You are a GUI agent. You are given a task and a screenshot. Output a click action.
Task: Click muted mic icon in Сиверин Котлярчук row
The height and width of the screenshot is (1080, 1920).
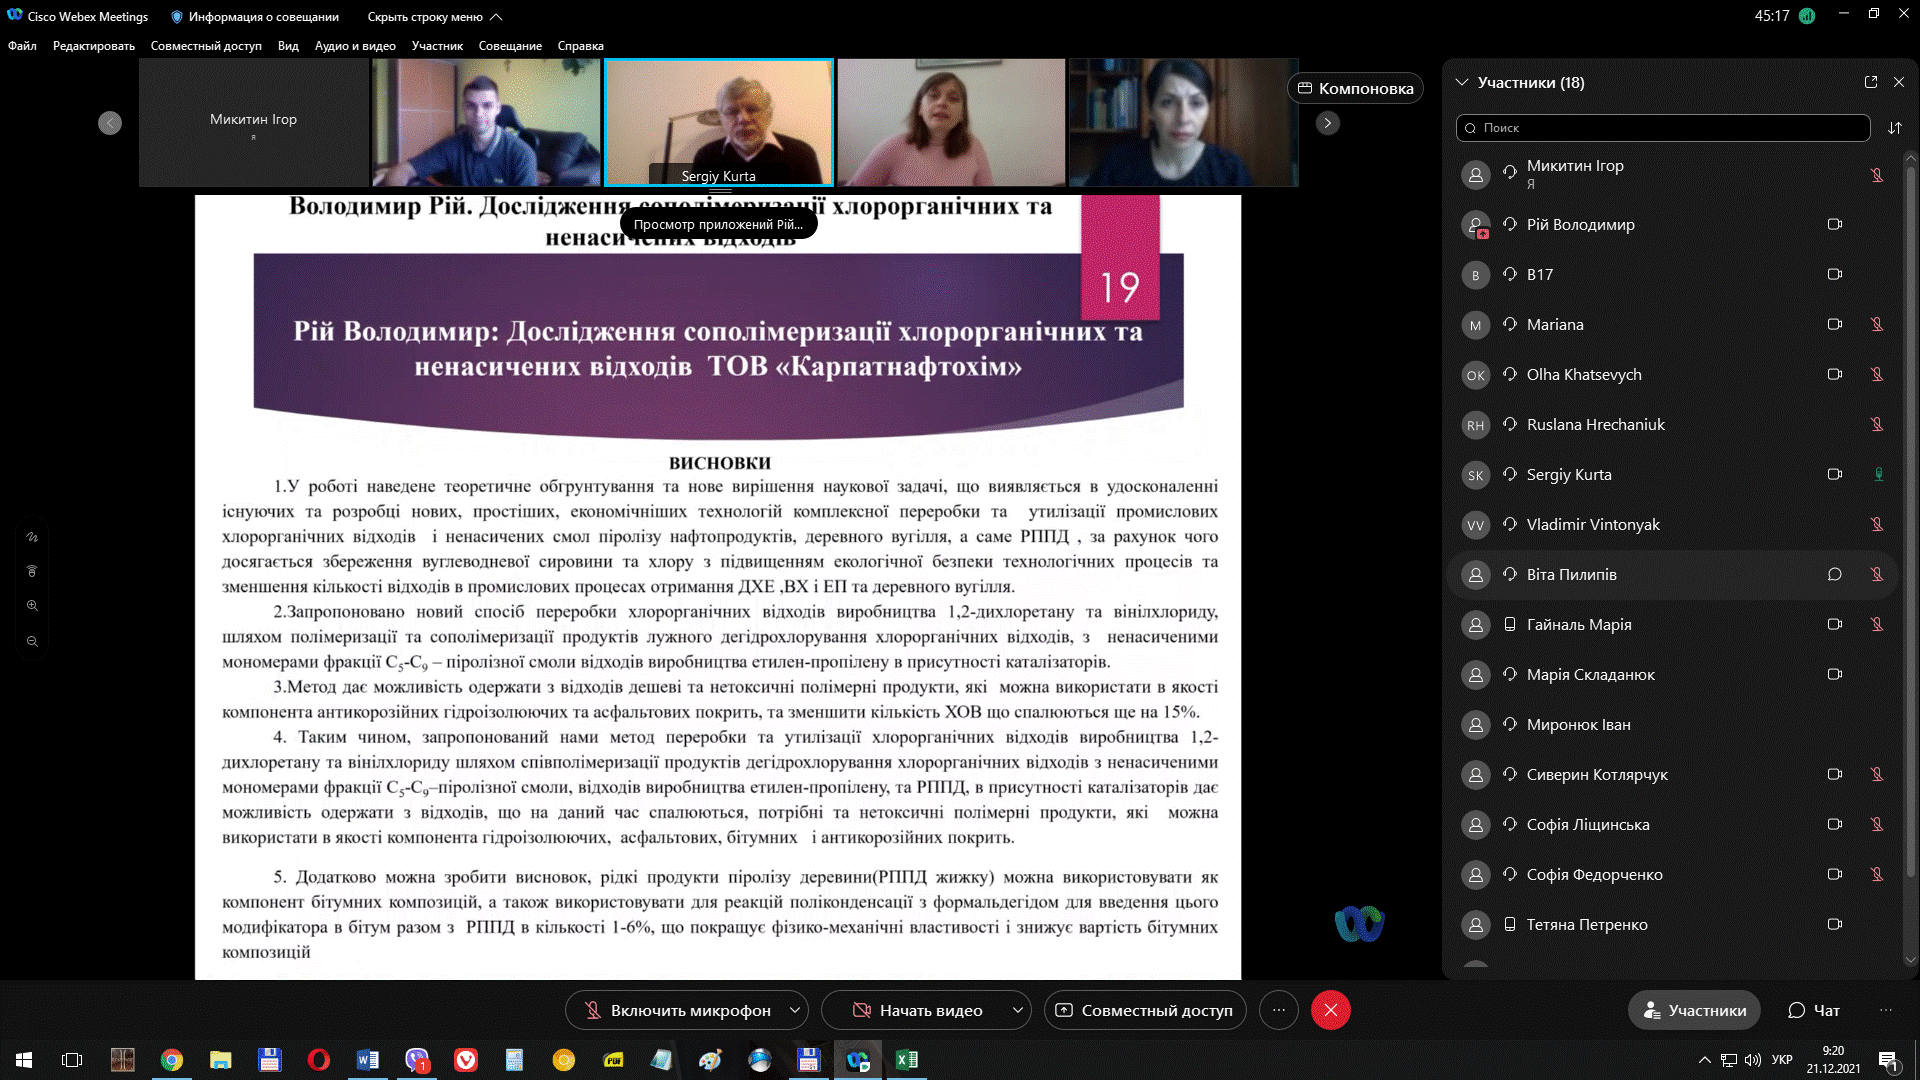tap(1877, 774)
